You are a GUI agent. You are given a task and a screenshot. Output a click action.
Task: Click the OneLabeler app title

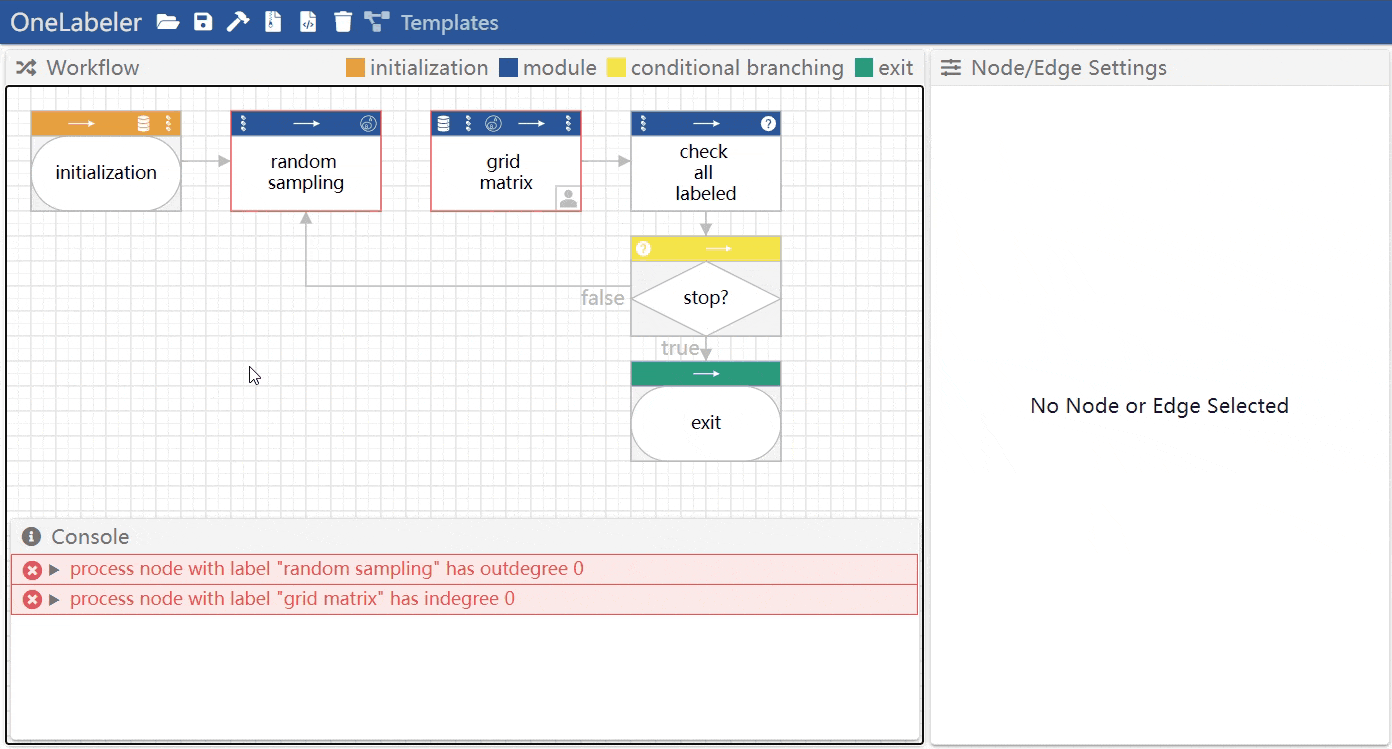point(76,23)
